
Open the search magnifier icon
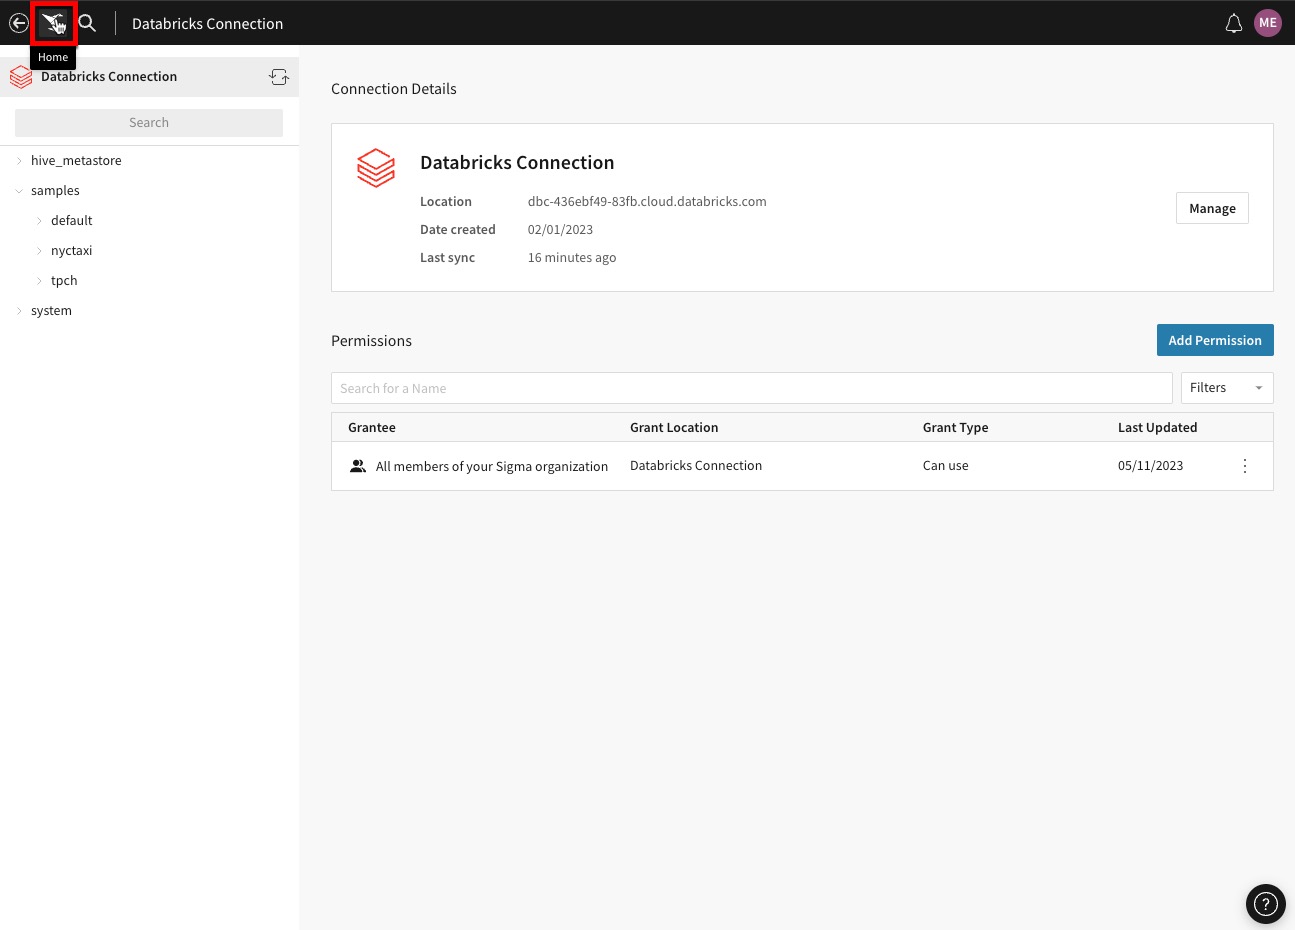(88, 23)
